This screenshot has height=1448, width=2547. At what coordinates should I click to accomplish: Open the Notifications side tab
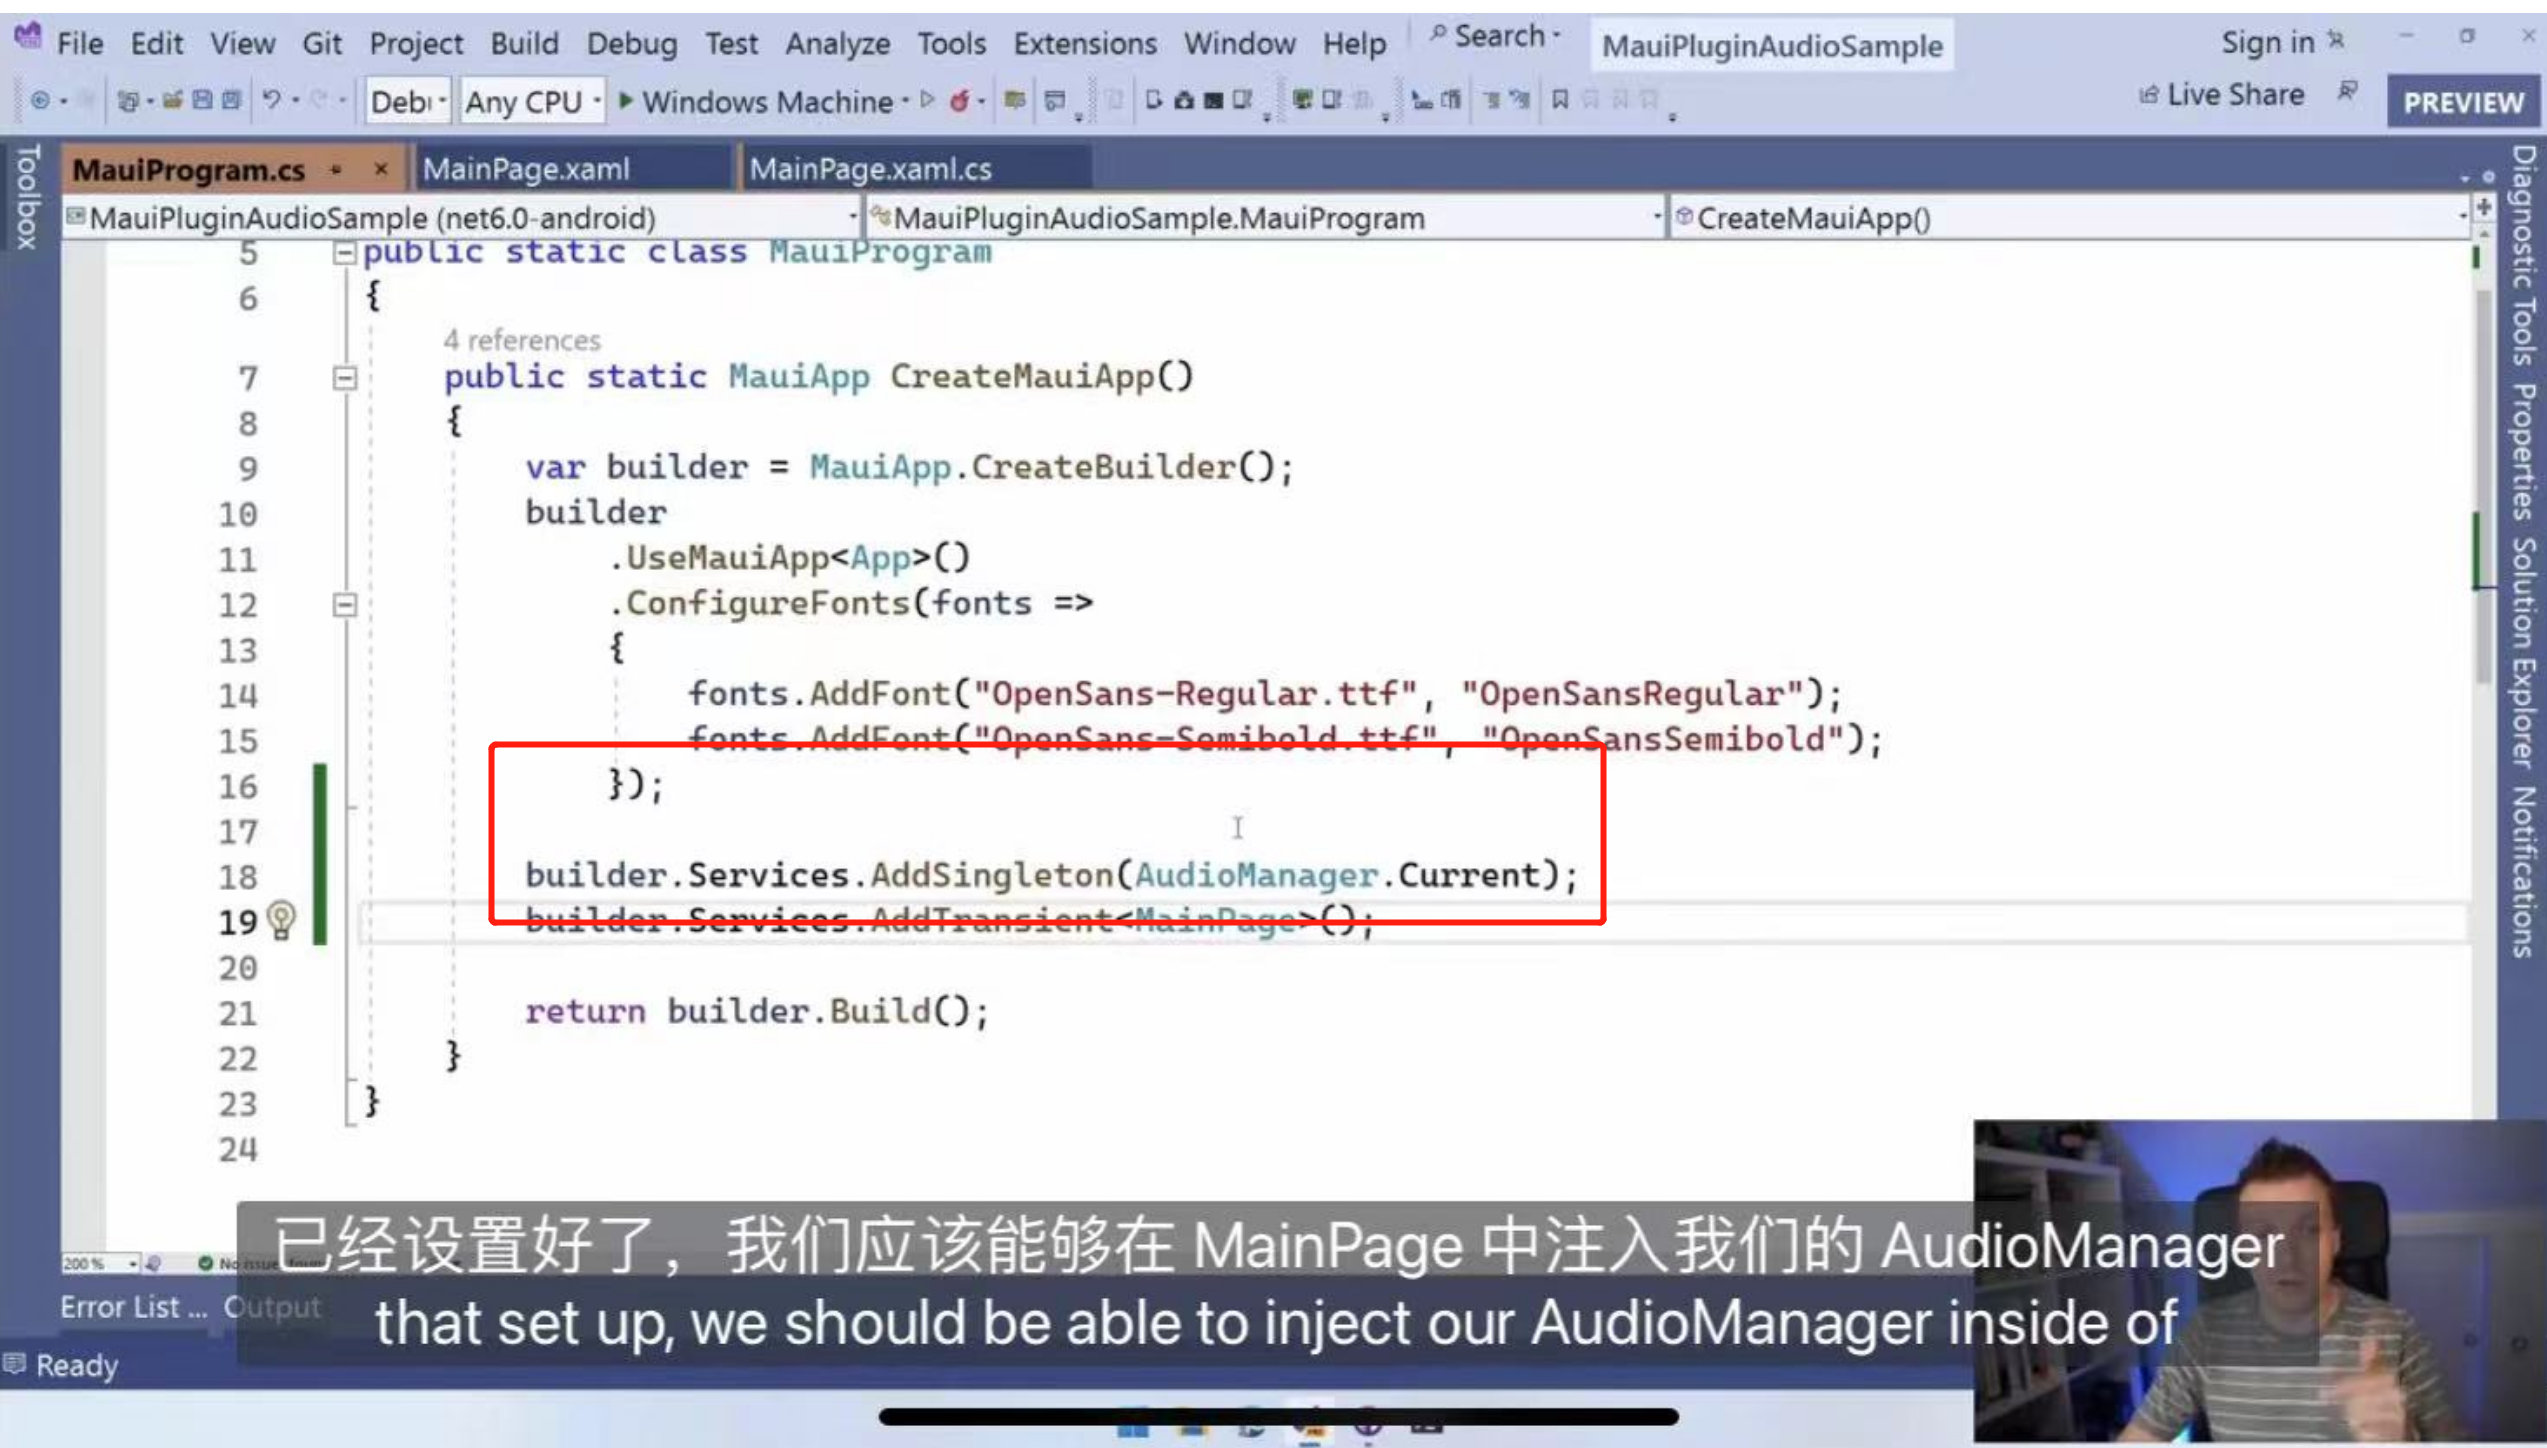pos(2524,872)
